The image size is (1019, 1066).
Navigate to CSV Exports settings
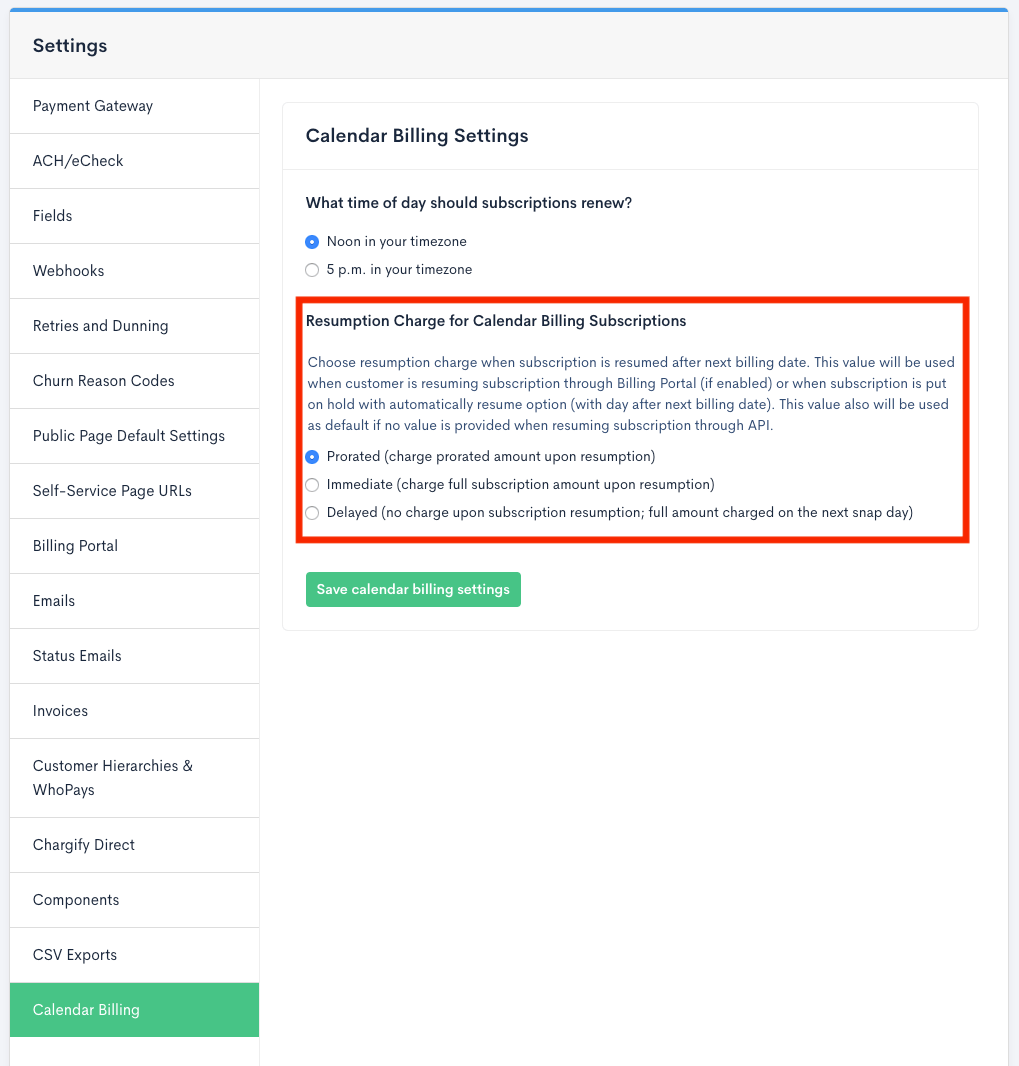click(x=75, y=955)
